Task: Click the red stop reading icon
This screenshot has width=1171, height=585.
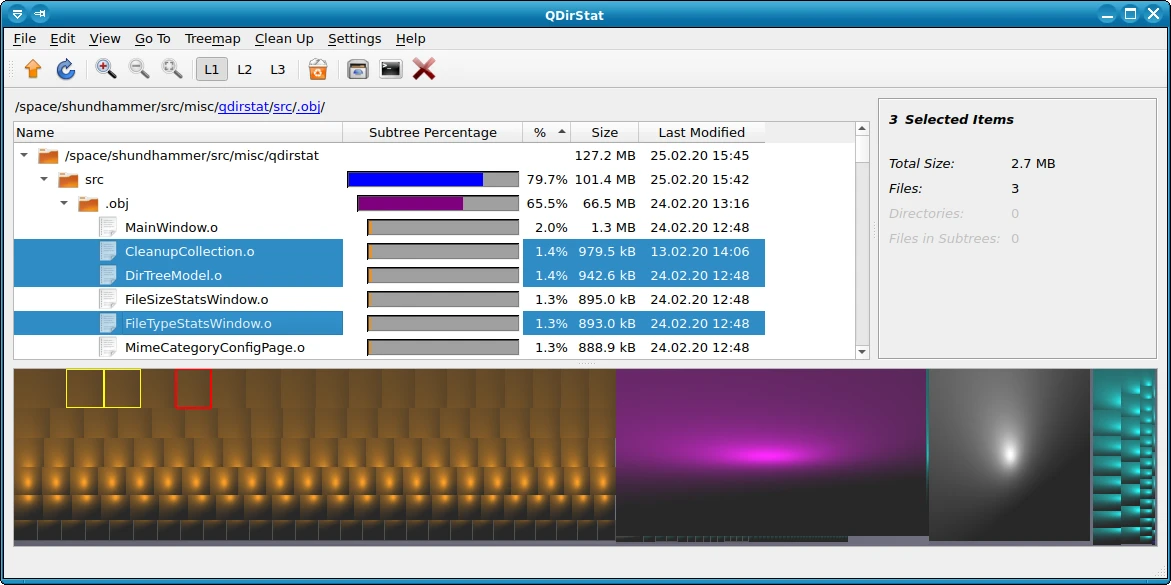Action: point(423,69)
